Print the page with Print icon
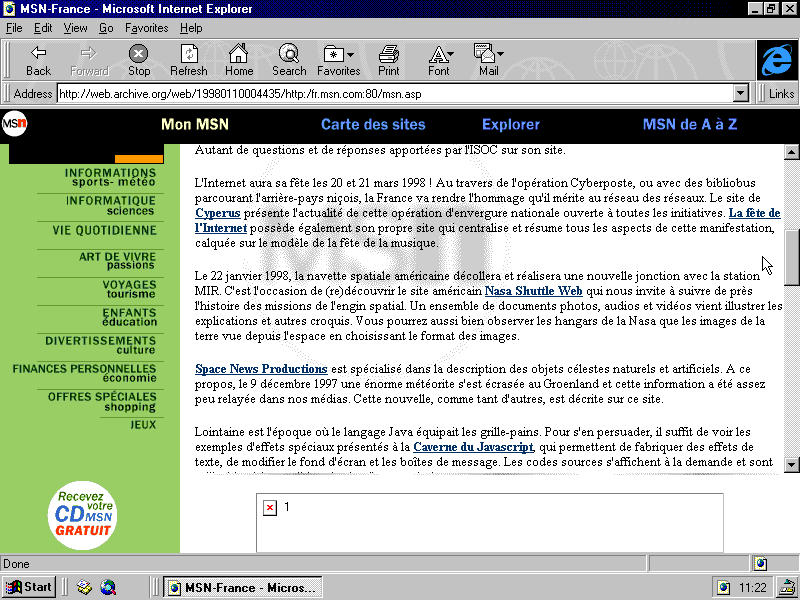 [x=389, y=54]
